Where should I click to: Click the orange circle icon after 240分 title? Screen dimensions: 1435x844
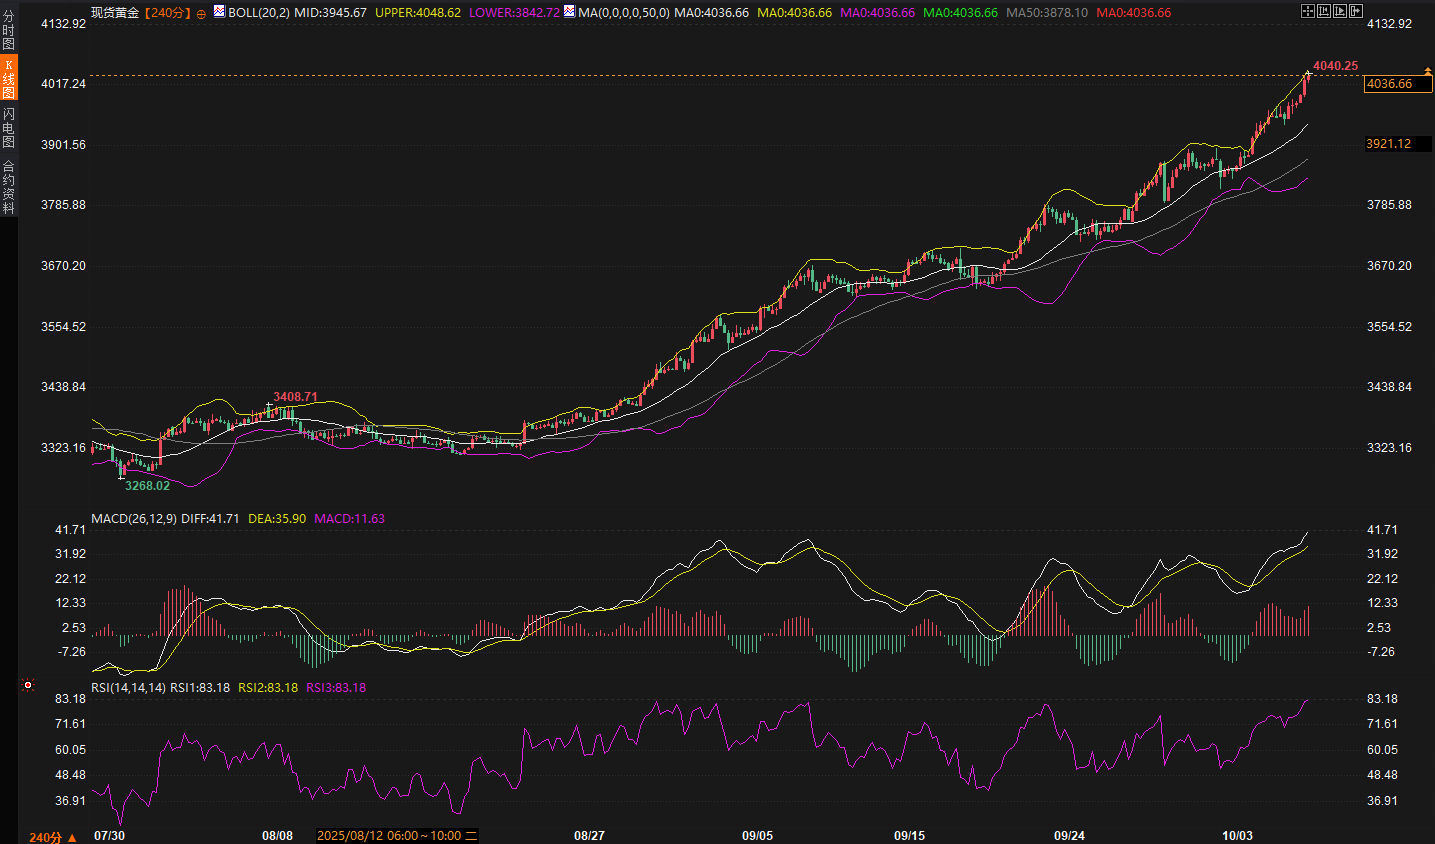coord(201,13)
